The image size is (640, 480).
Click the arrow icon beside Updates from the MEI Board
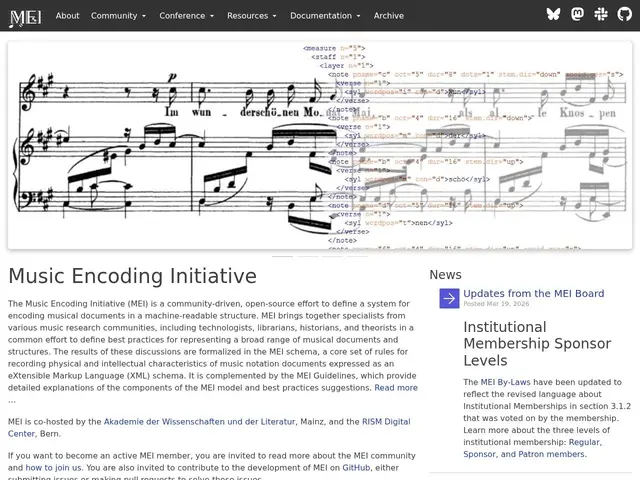pos(449,298)
